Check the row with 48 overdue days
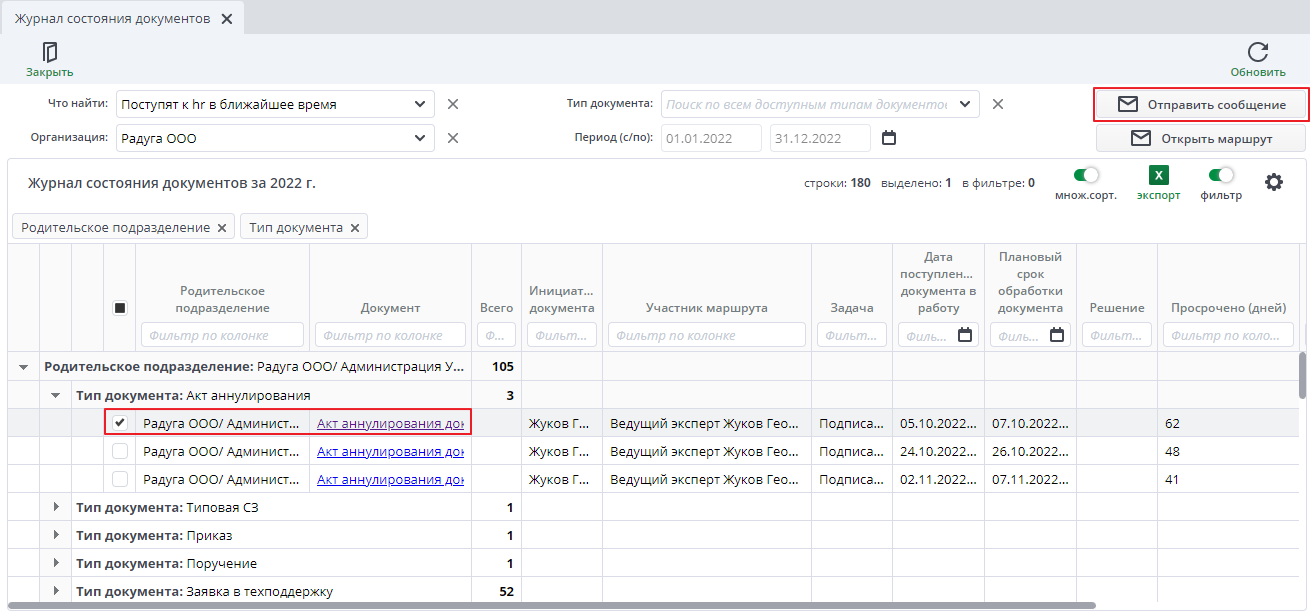The width and height of the screenshot is (1310, 611). point(120,451)
